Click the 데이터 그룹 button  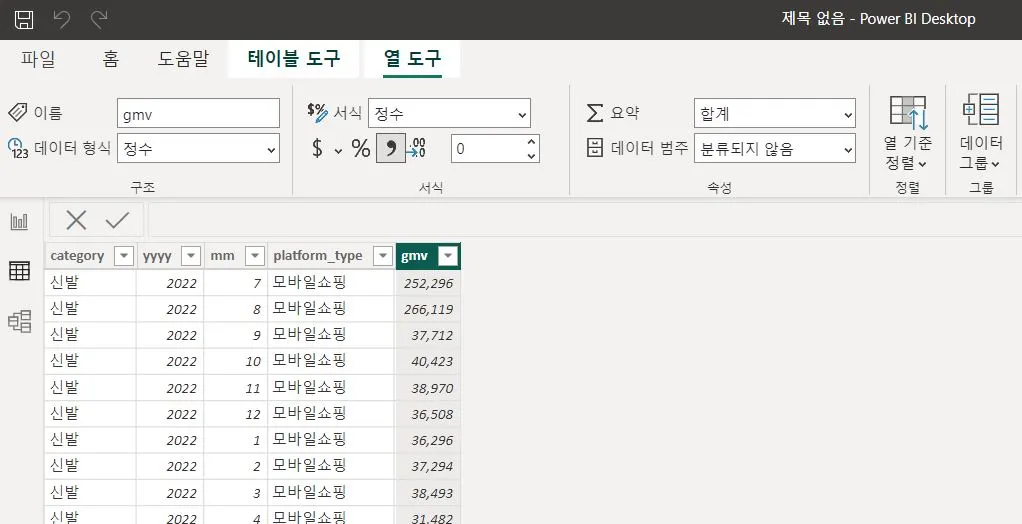point(980,133)
